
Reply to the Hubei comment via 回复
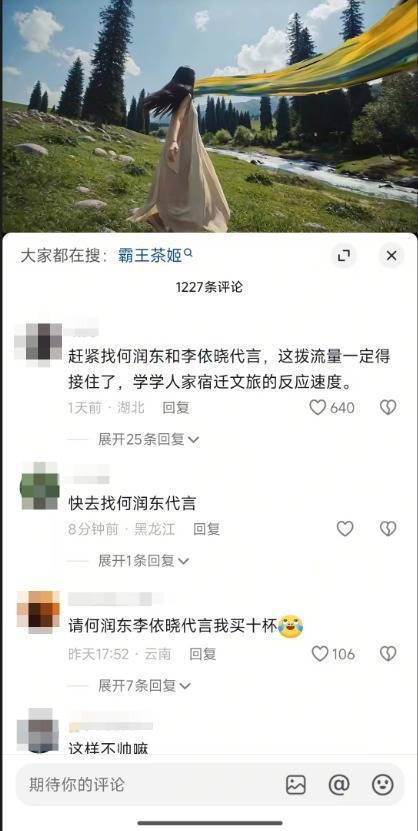point(176,408)
